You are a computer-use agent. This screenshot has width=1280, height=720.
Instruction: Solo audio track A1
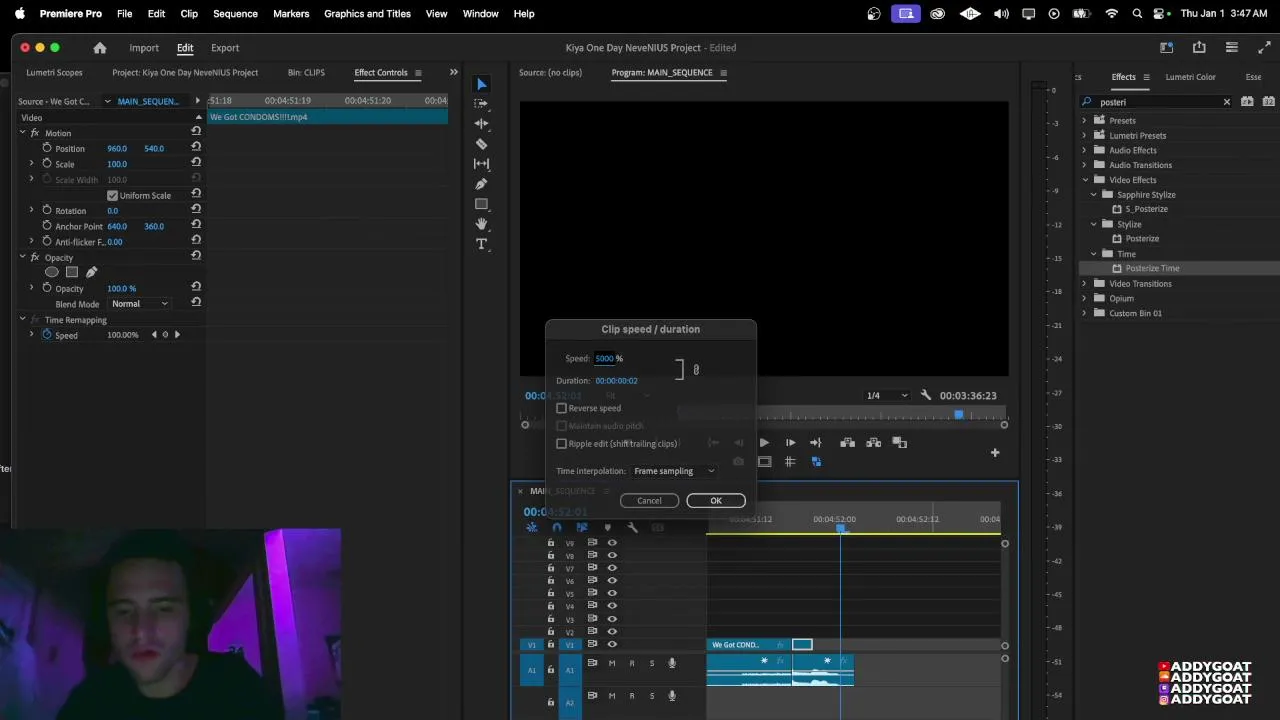[652, 663]
